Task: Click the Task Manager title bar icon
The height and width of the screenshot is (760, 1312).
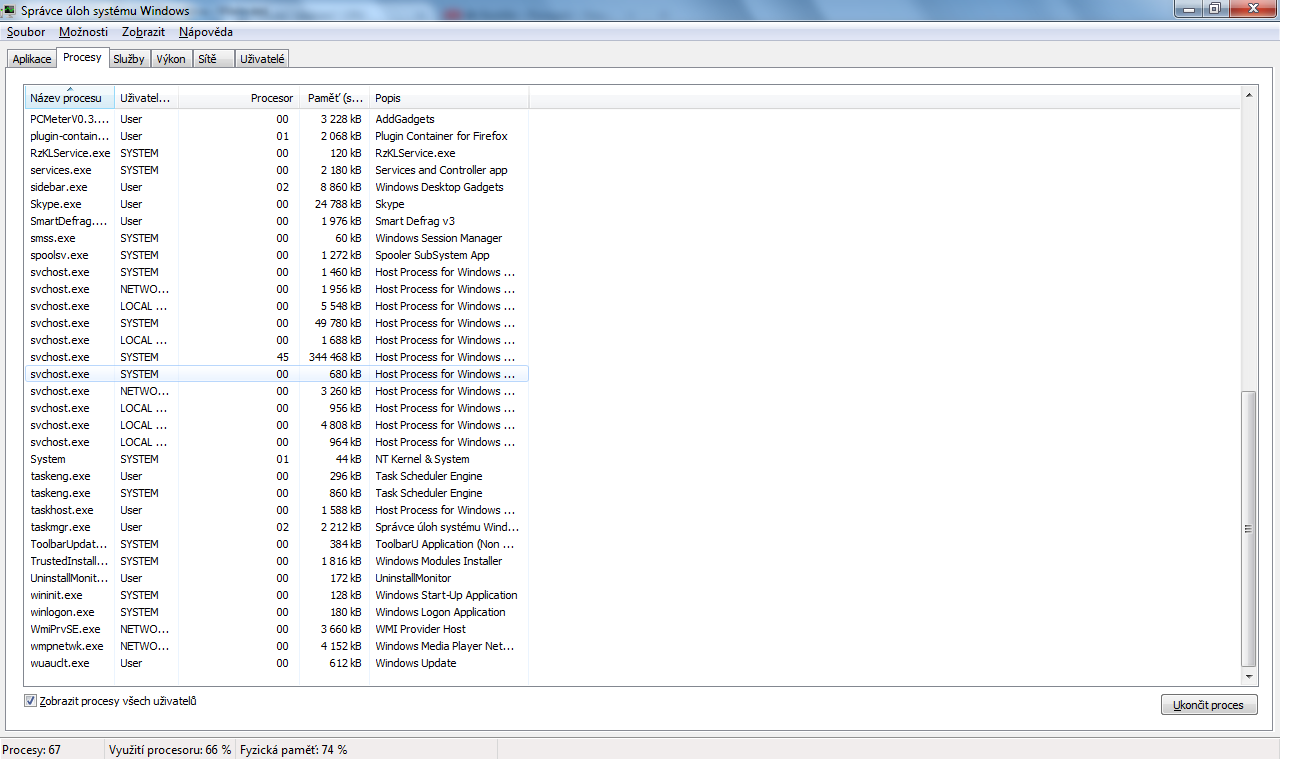Action: click(x=10, y=10)
